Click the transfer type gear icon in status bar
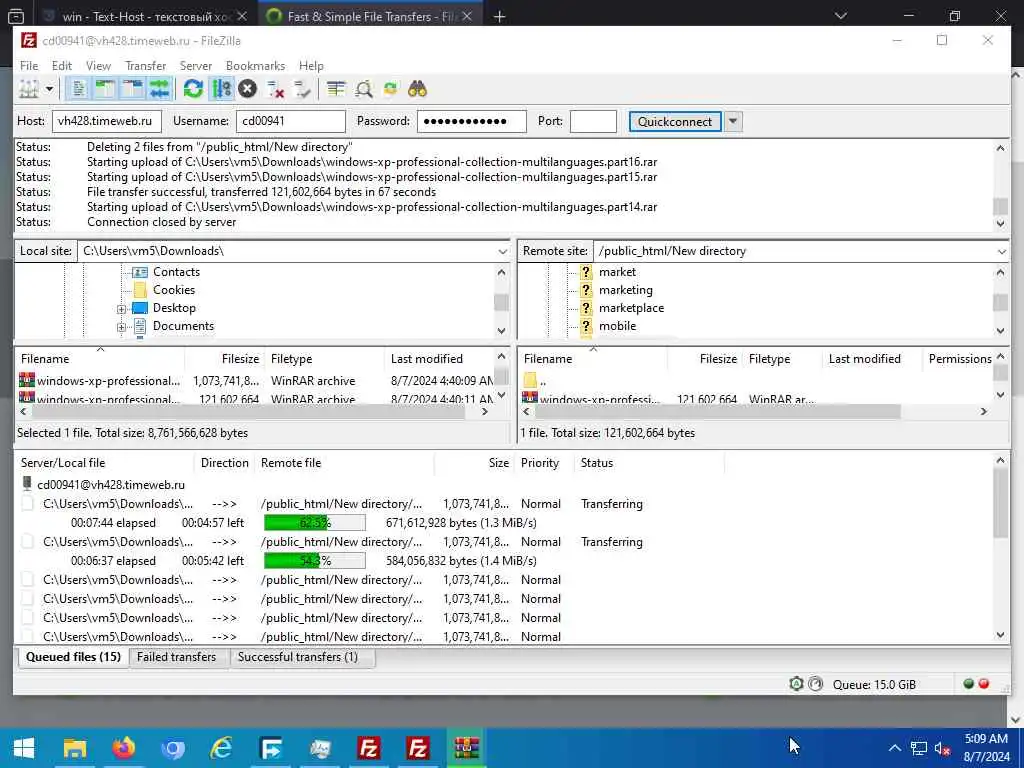The width and height of the screenshot is (1024, 768). (796, 684)
